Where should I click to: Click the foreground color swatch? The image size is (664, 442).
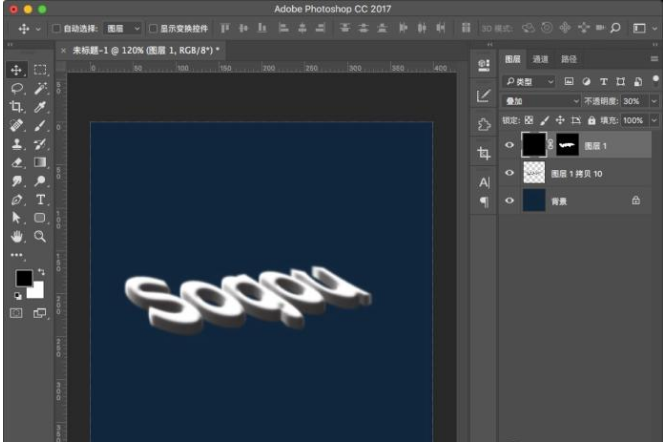point(22,277)
